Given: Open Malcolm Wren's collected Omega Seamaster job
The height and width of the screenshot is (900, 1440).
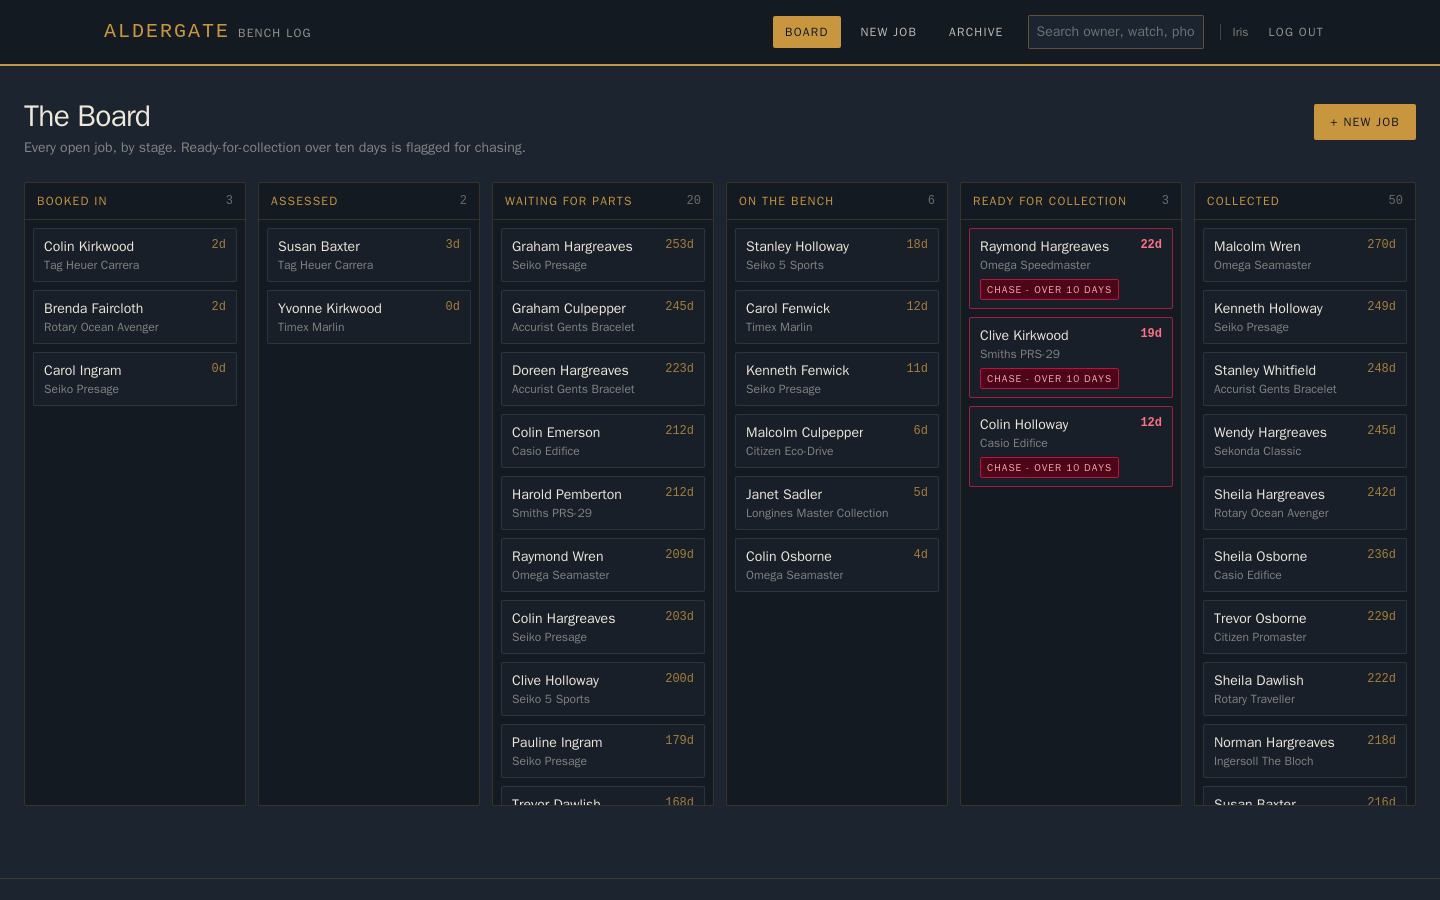Looking at the screenshot, I should (1305, 255).
